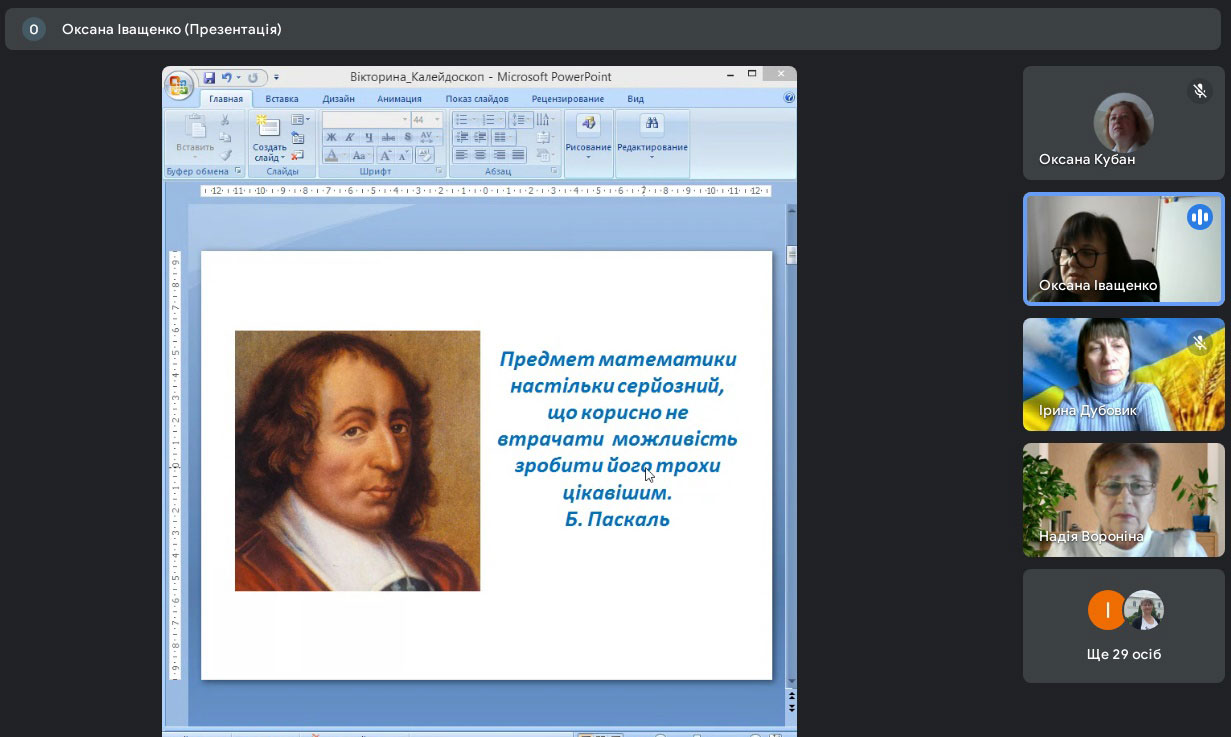Toggle text shadow S formatting
This screenshot has height=737, width=1231.
click(x=407, y=137)
